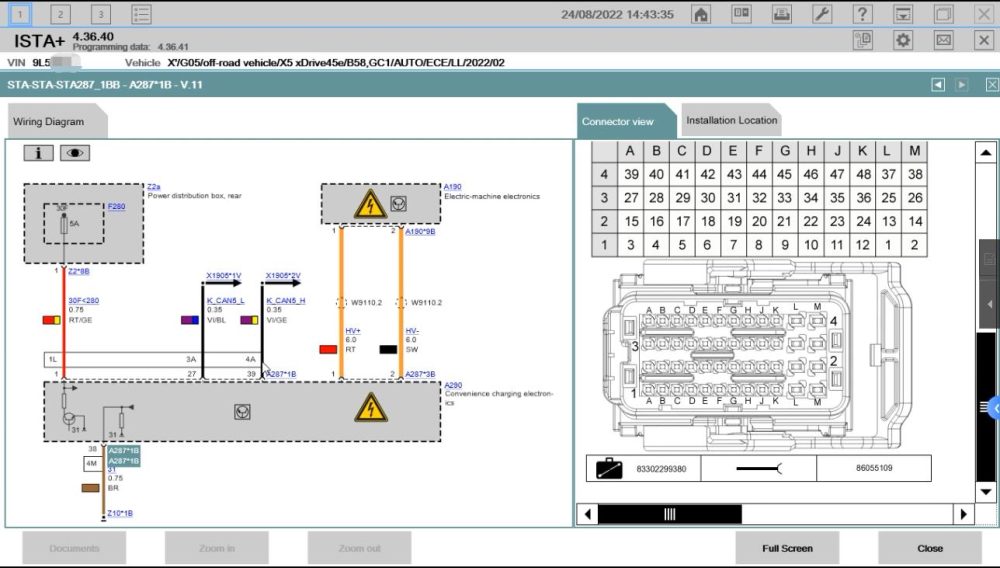The height and width of the screenshot is (568, 1000).
Task: Click high-voltage warning symbol in A190 box
Action: (369, 204)
